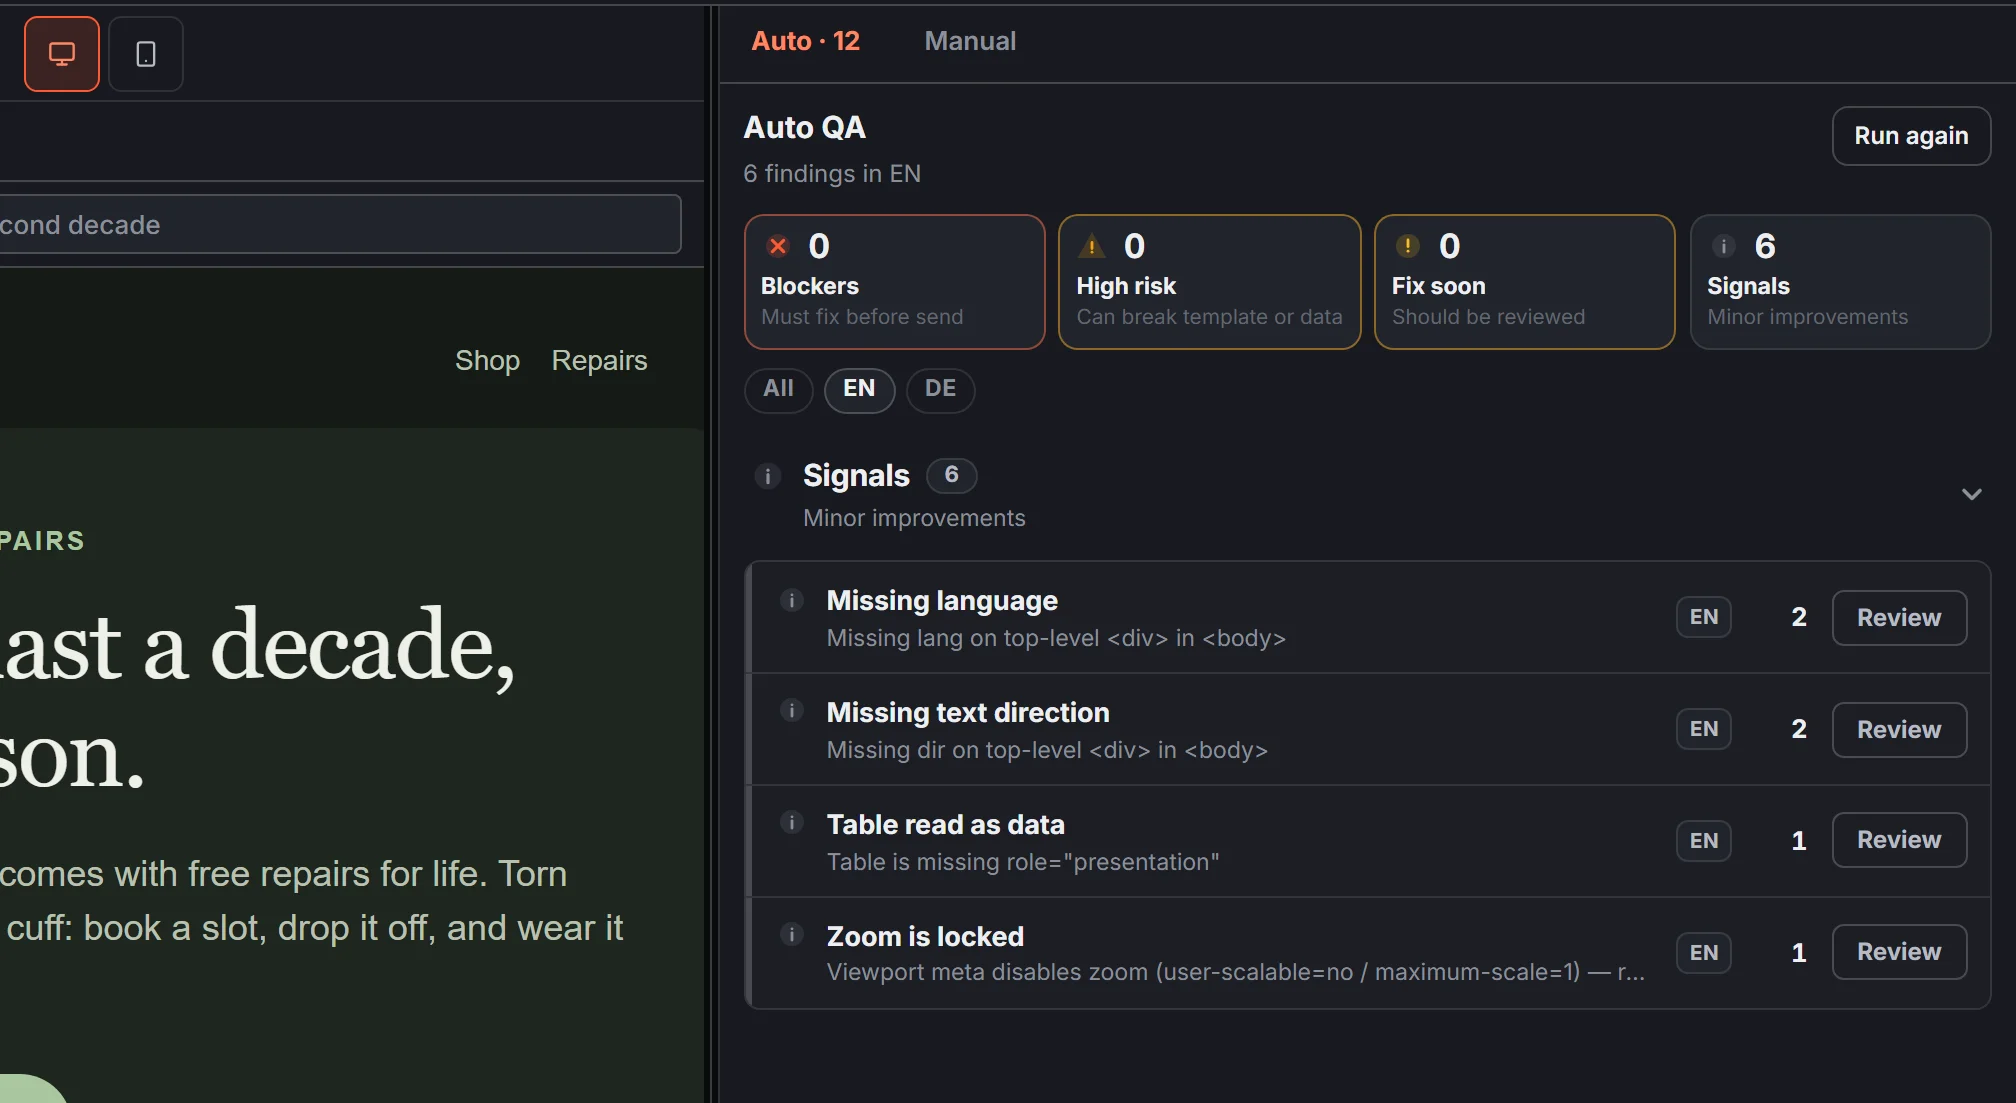The height and width of the screenshot is (1103, 2016).
Task: Open the Manual tab
Action: pos(970,41)
